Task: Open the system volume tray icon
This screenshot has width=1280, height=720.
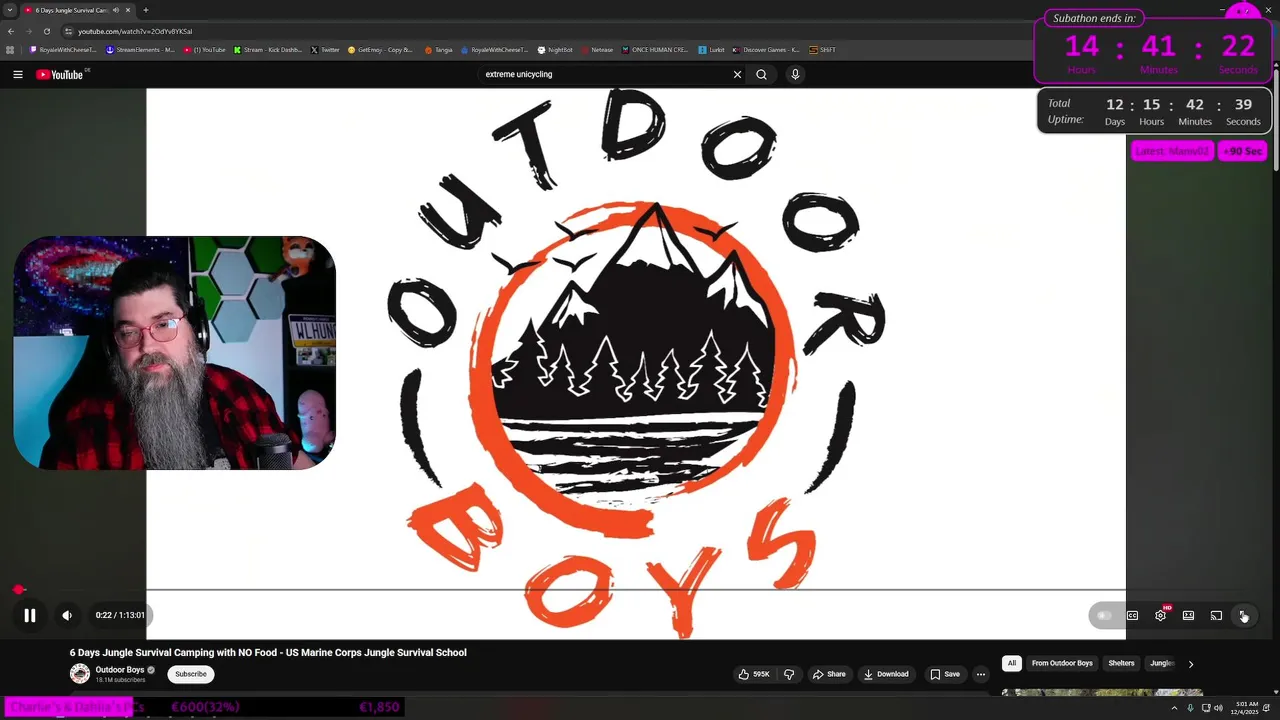Action: 1218,708
